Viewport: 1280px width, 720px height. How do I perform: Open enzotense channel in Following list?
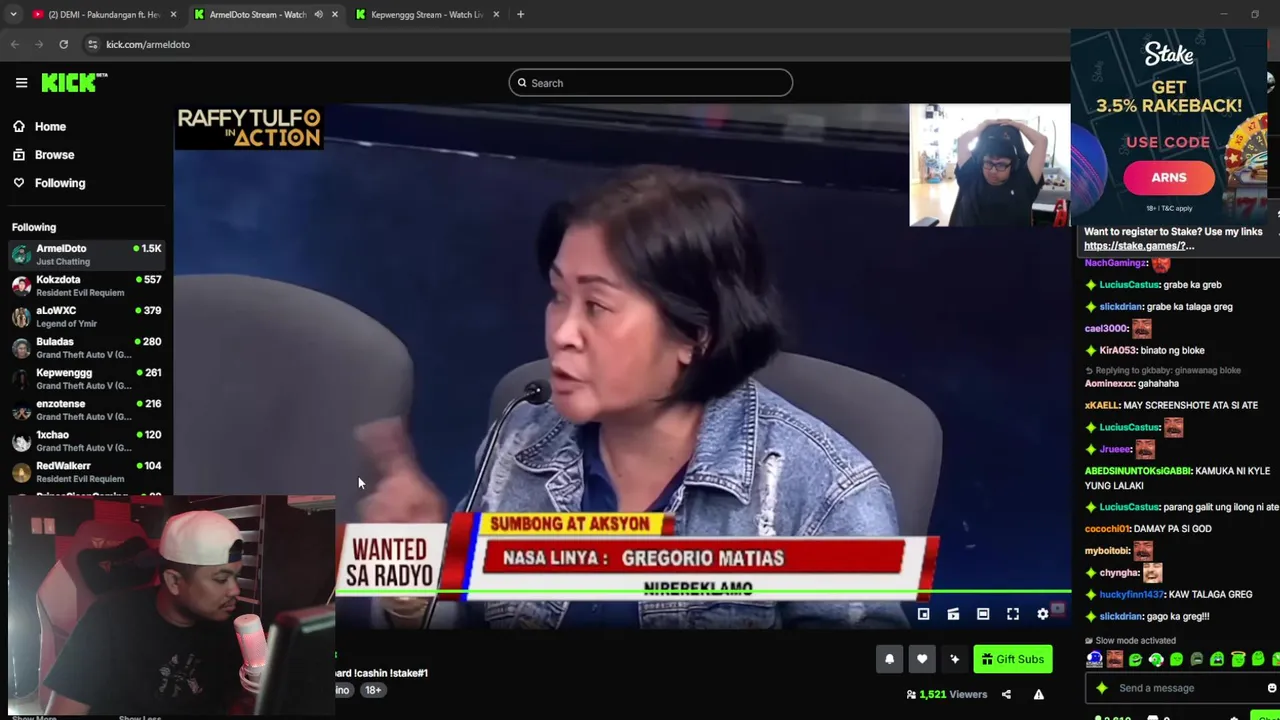point(87,409)
